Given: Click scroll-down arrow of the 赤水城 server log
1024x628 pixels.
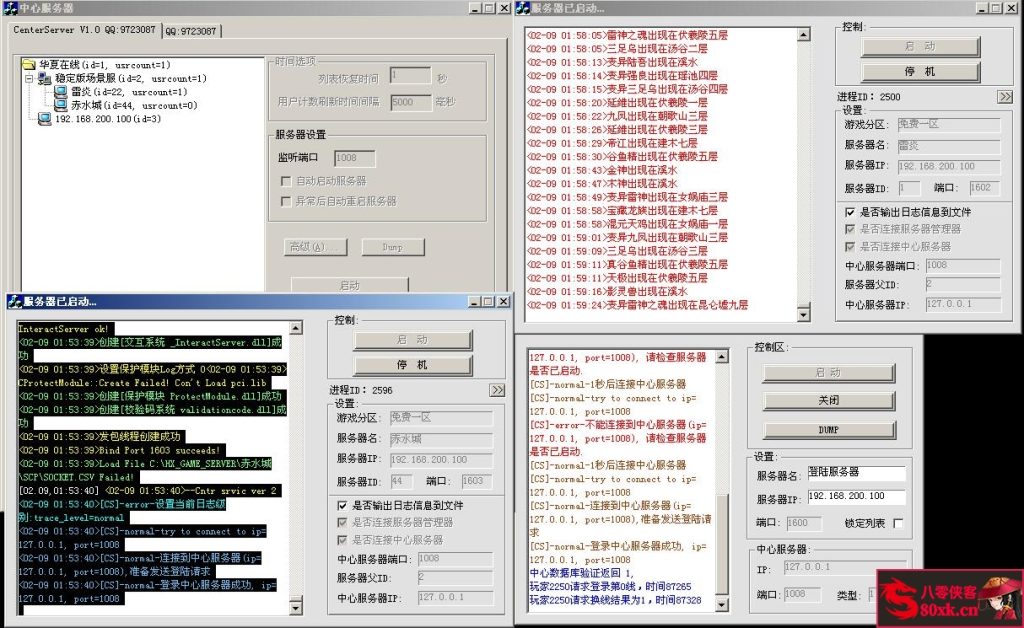Looking at the screenshot, I should 296,608.
